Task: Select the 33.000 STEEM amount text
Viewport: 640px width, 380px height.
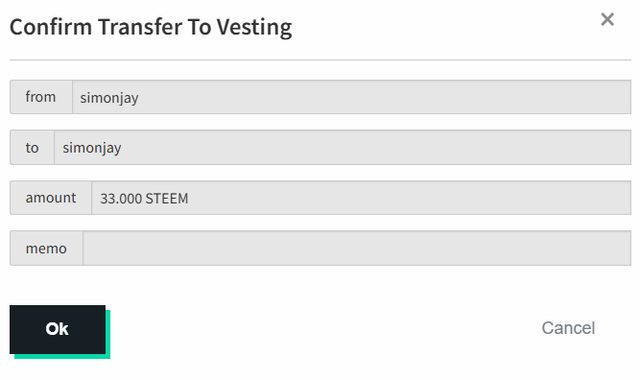Action: 144,199
